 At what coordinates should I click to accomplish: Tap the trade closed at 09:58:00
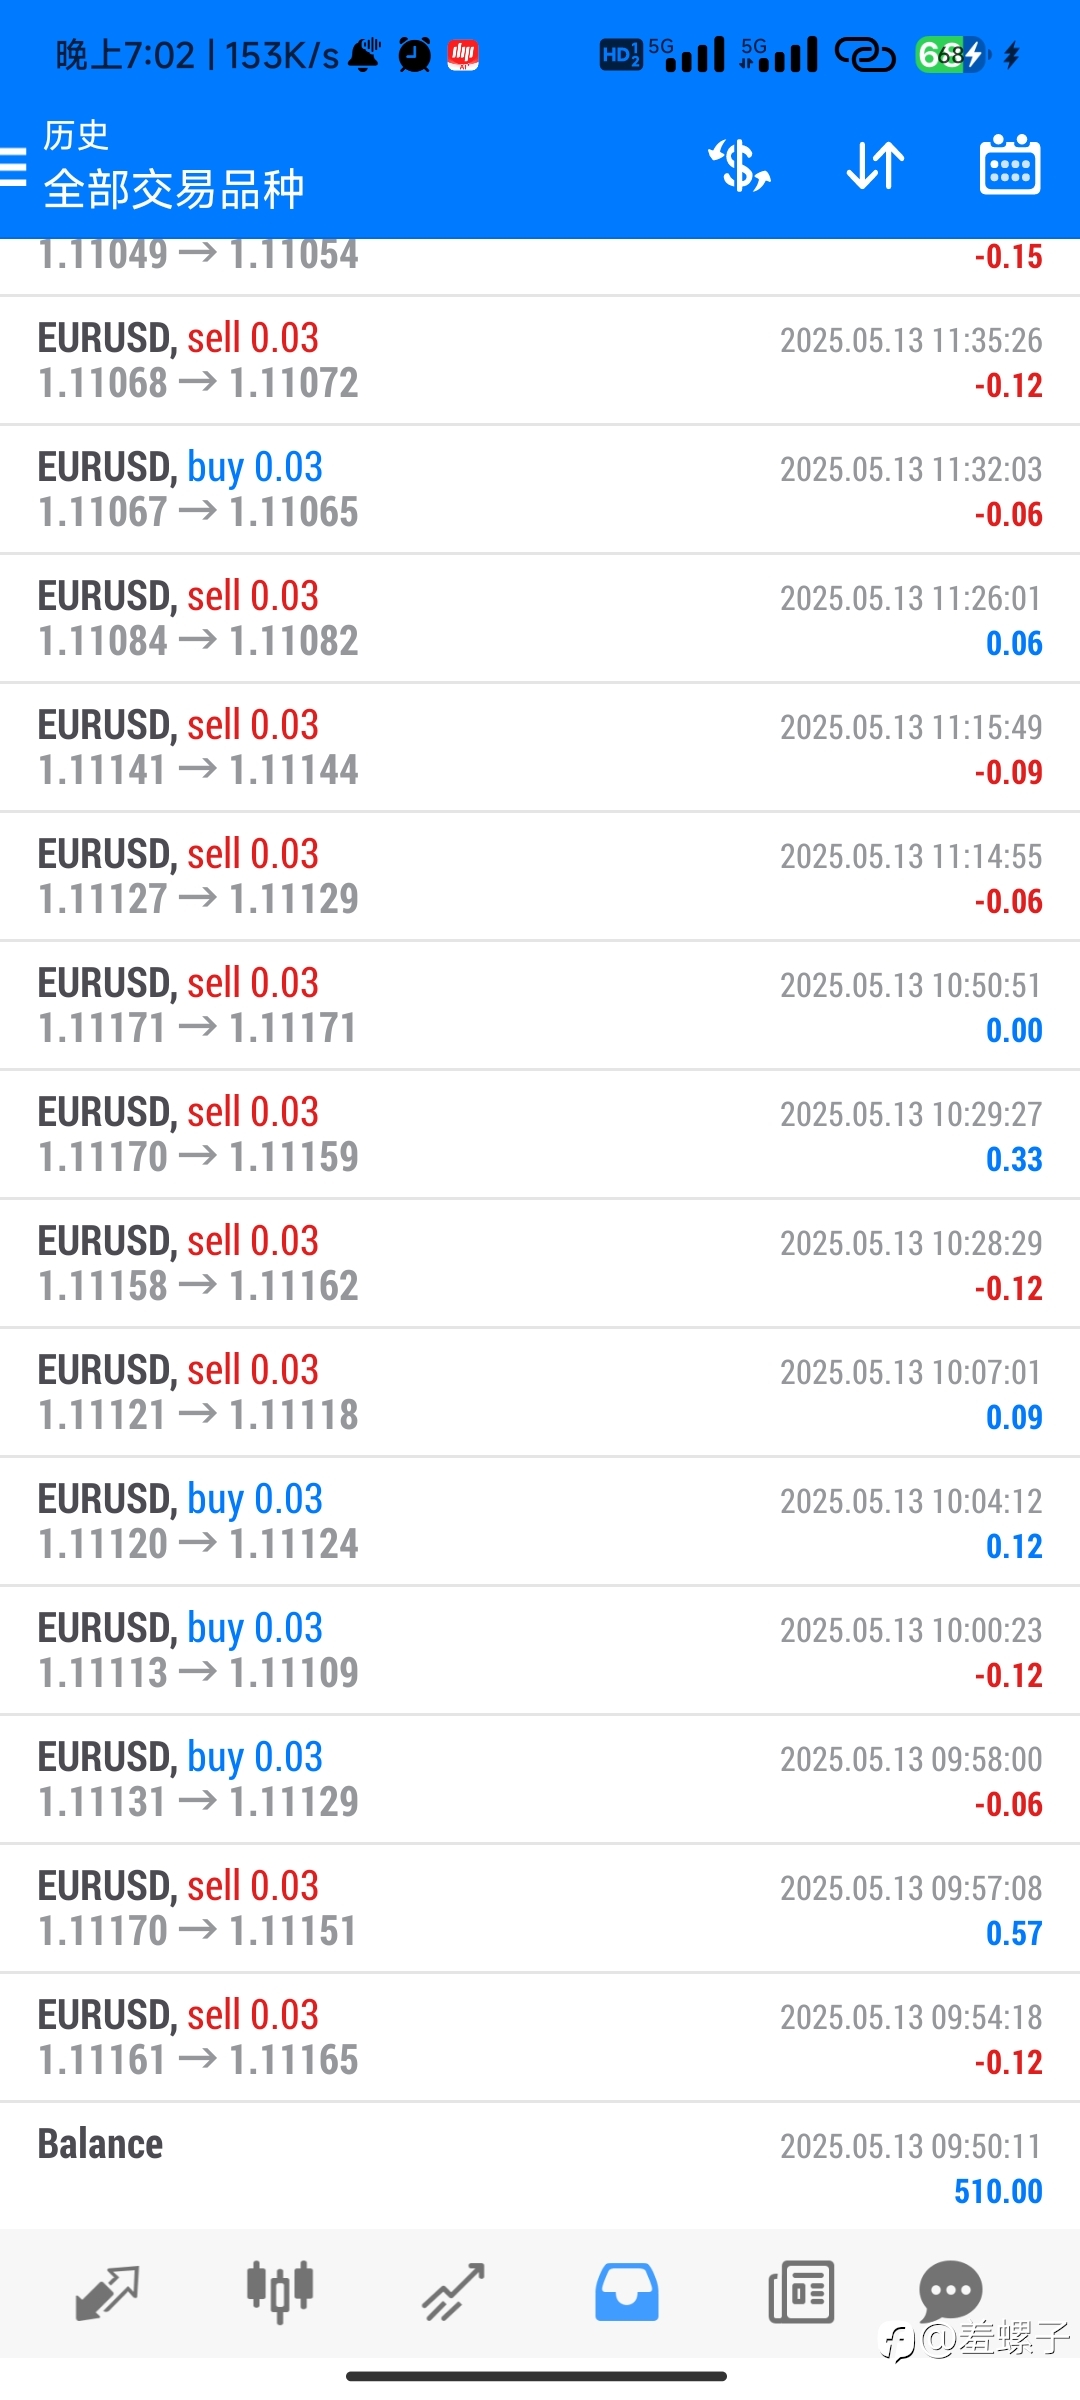tap(540, 1780)
